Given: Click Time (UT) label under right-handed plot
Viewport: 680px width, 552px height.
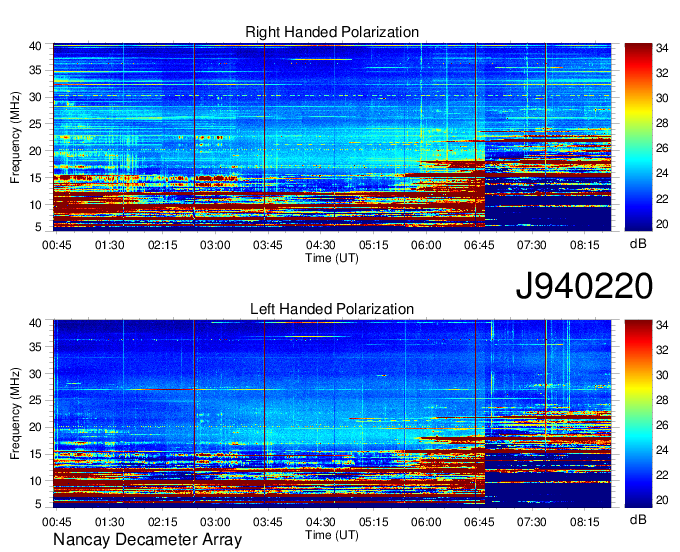Looking at the screenshot, I should tap(332, 258).
